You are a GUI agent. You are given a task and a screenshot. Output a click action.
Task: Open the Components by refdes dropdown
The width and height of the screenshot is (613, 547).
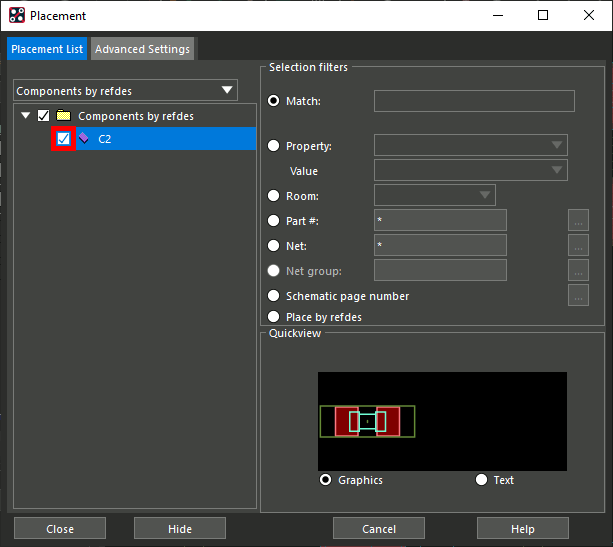coord(125,90)
